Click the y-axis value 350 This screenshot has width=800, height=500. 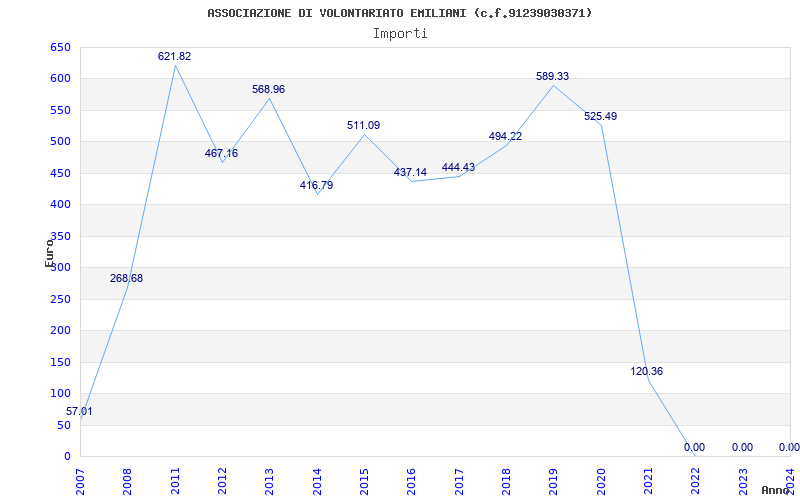click(x=60, y=236)
